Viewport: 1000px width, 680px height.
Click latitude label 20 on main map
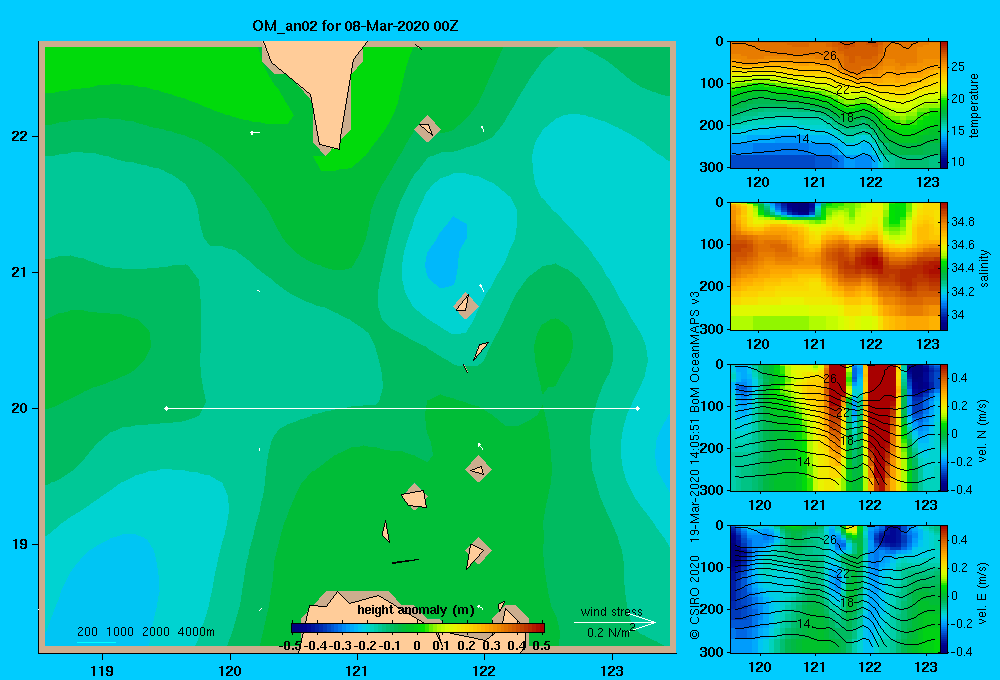[x=20, y=408]
